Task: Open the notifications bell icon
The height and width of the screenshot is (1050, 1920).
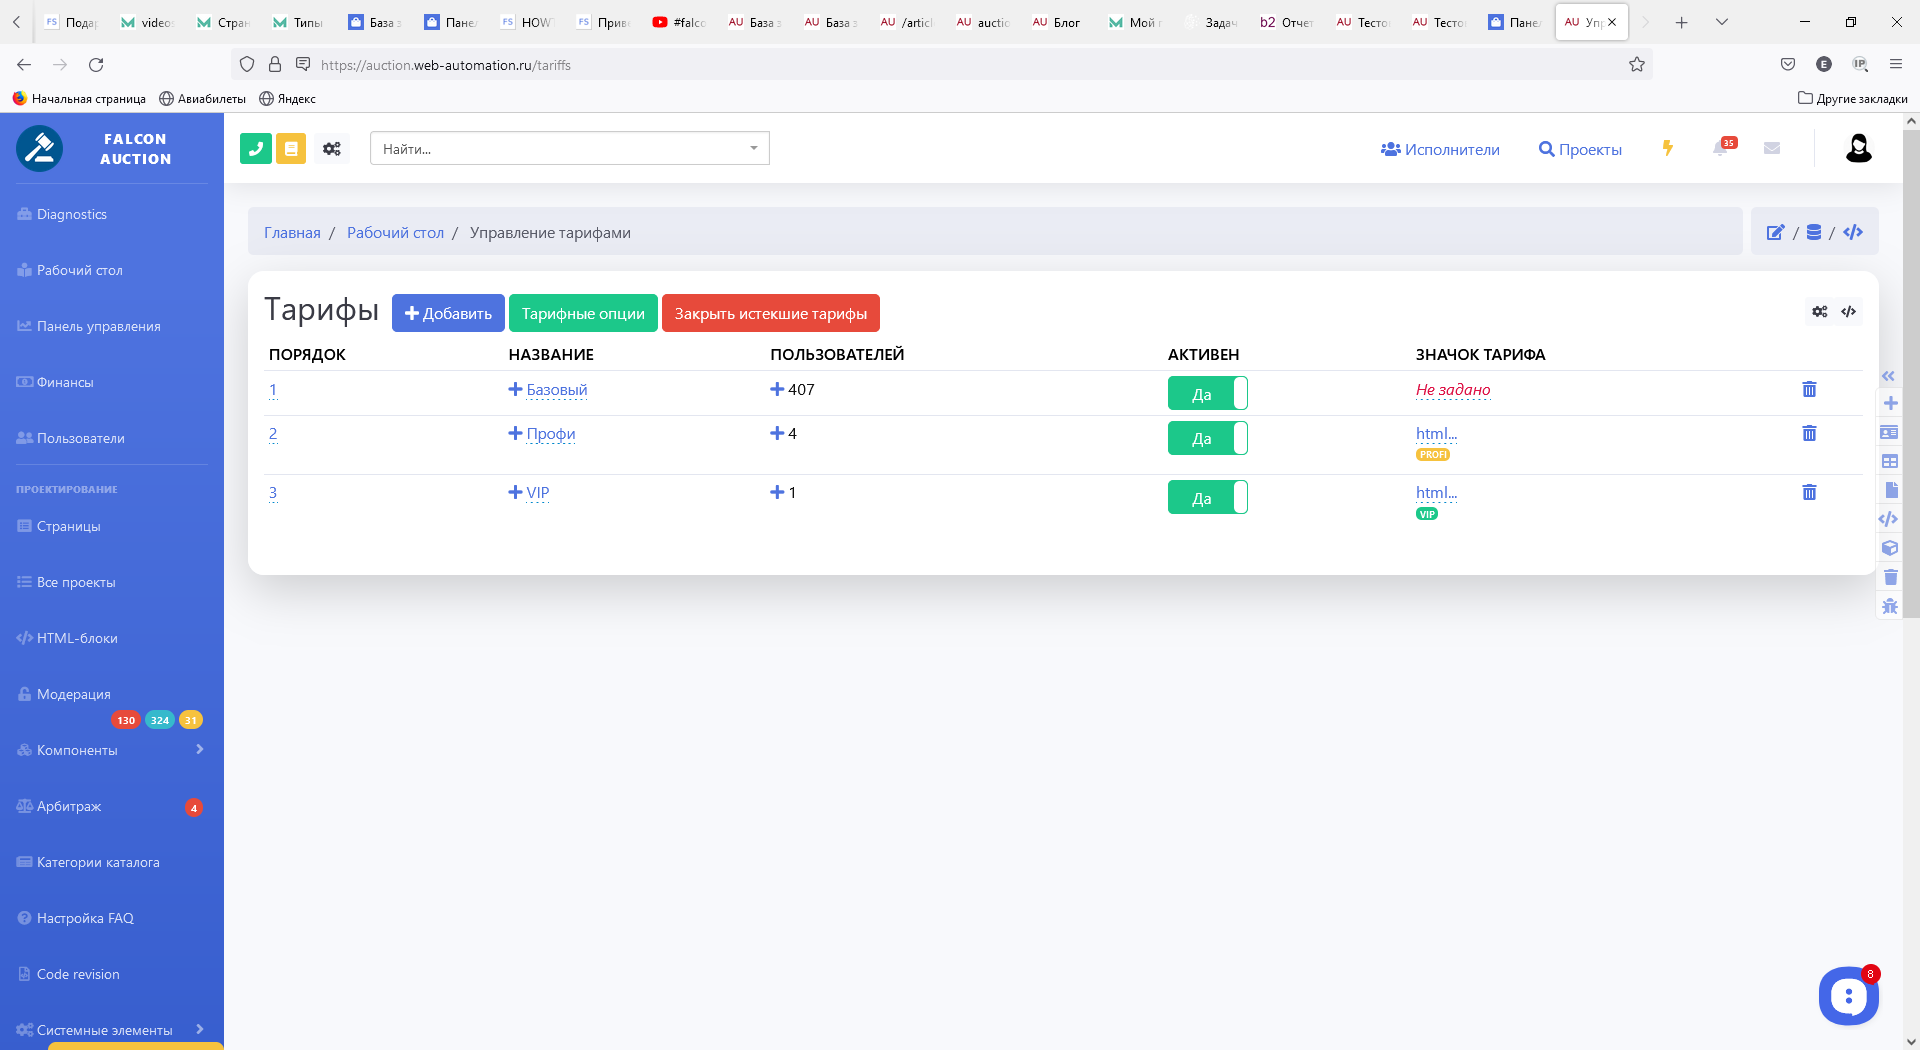Action: click(x=1721, y=148)
